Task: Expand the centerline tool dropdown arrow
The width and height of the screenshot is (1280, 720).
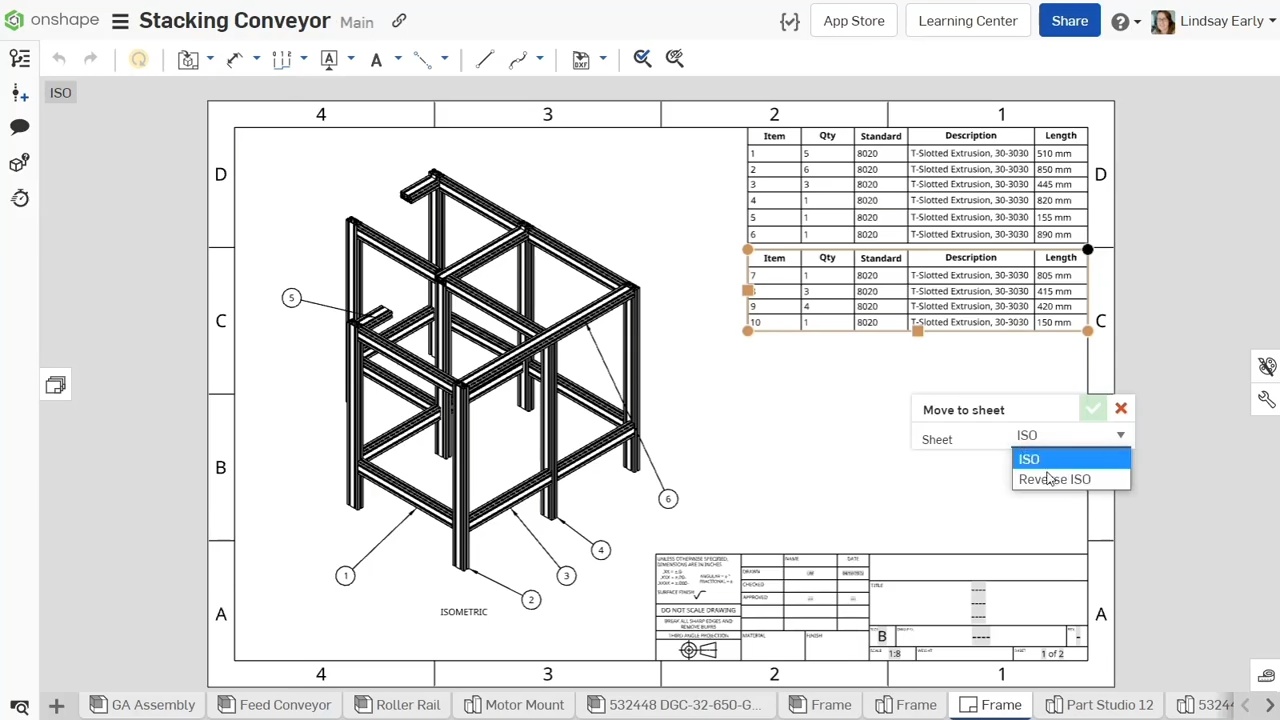Action: coord(445,59)
